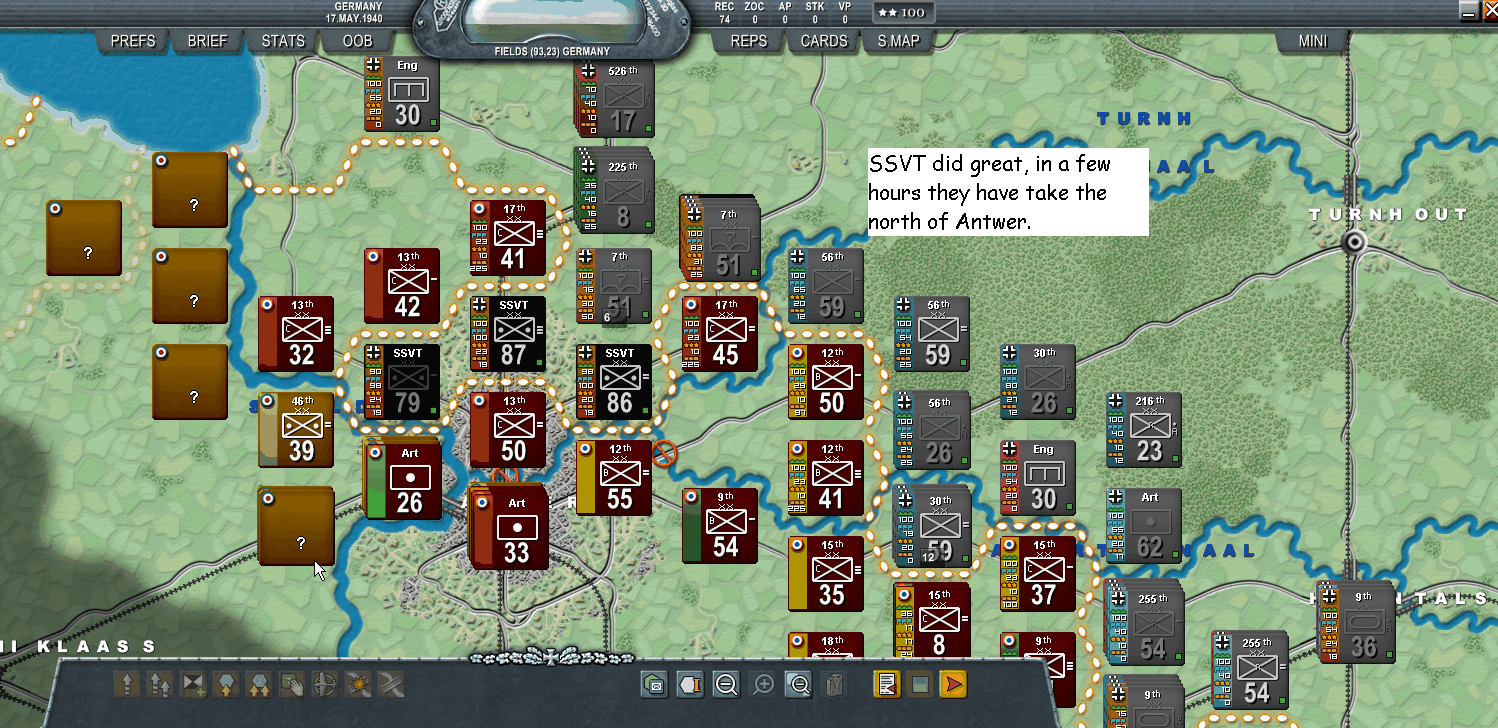Screen dimensions: 1498x728
Task: Select the French 17th unit numbered 41
Action: 509,238
